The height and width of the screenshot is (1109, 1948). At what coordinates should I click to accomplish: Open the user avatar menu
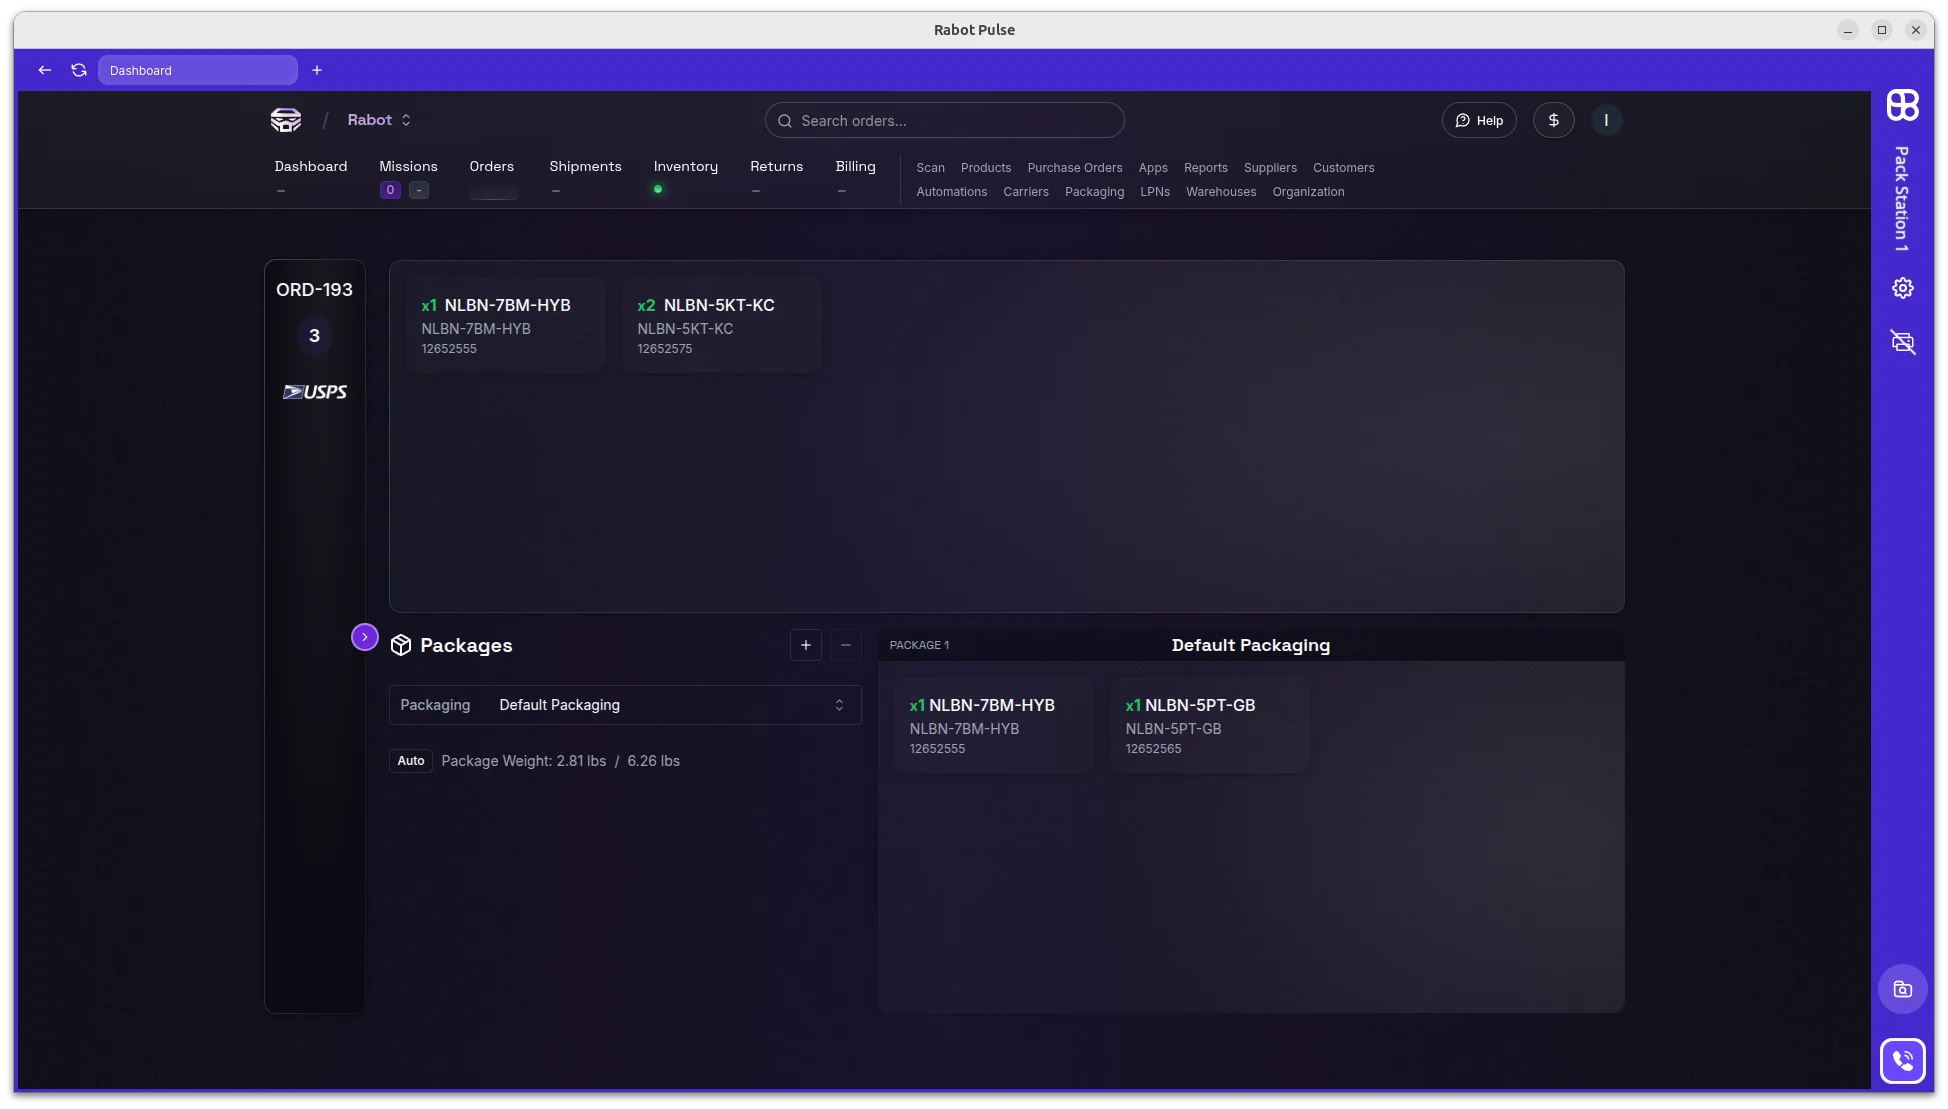tap(1606, 120)
